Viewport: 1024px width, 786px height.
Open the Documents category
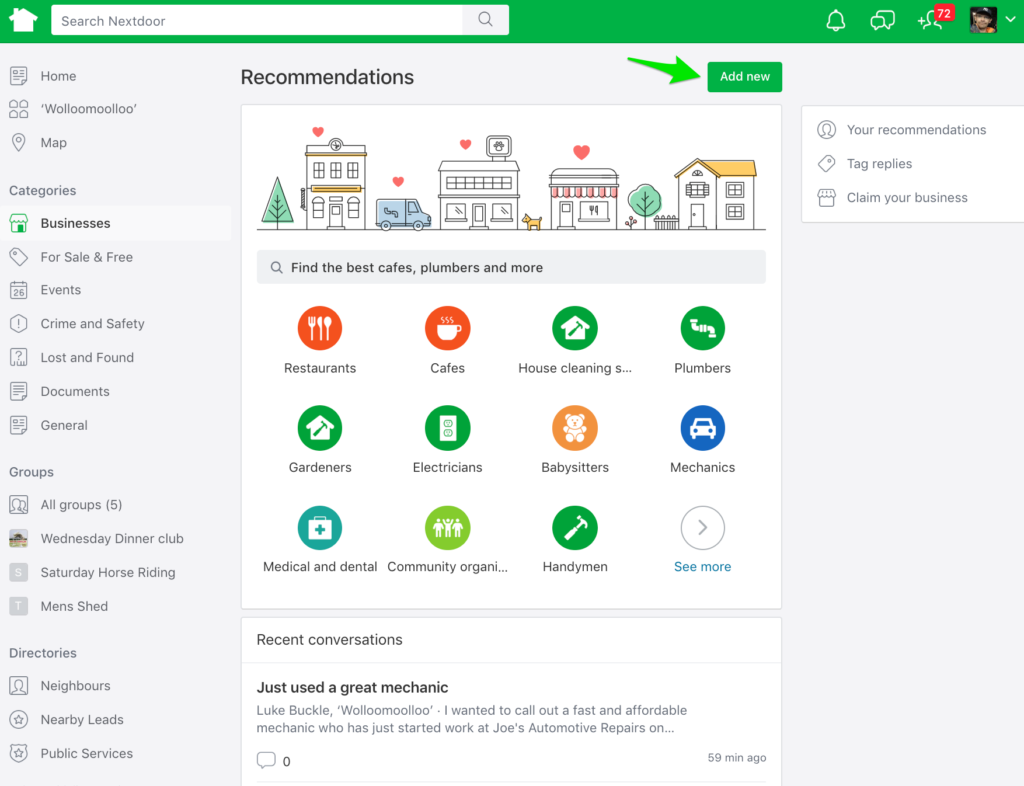point(75,392)
